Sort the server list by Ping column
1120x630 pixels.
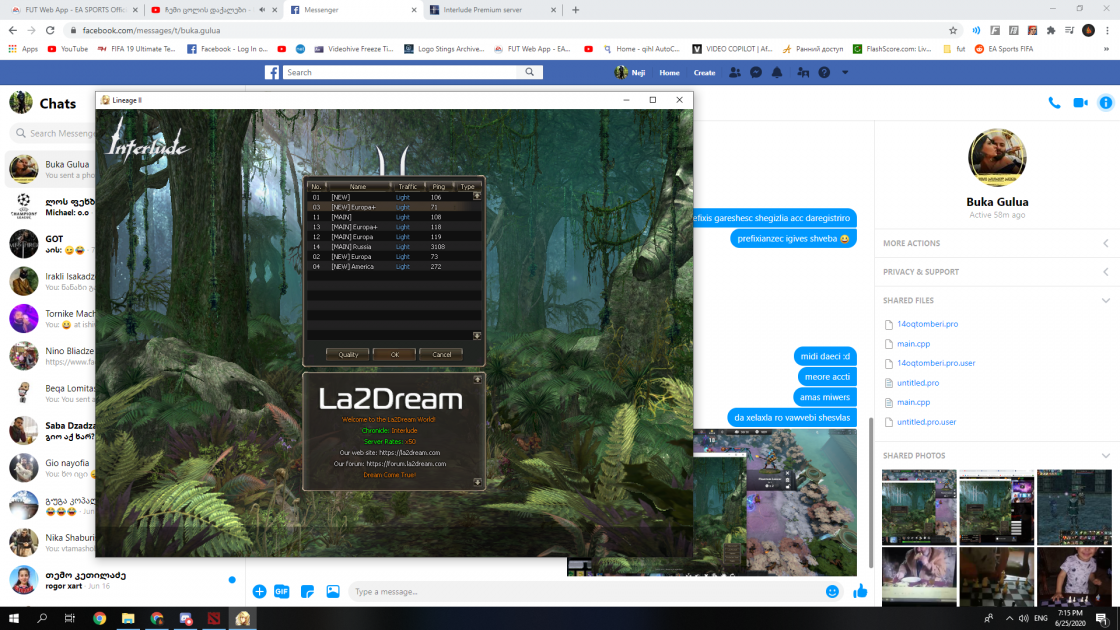[x=438, y=187]
